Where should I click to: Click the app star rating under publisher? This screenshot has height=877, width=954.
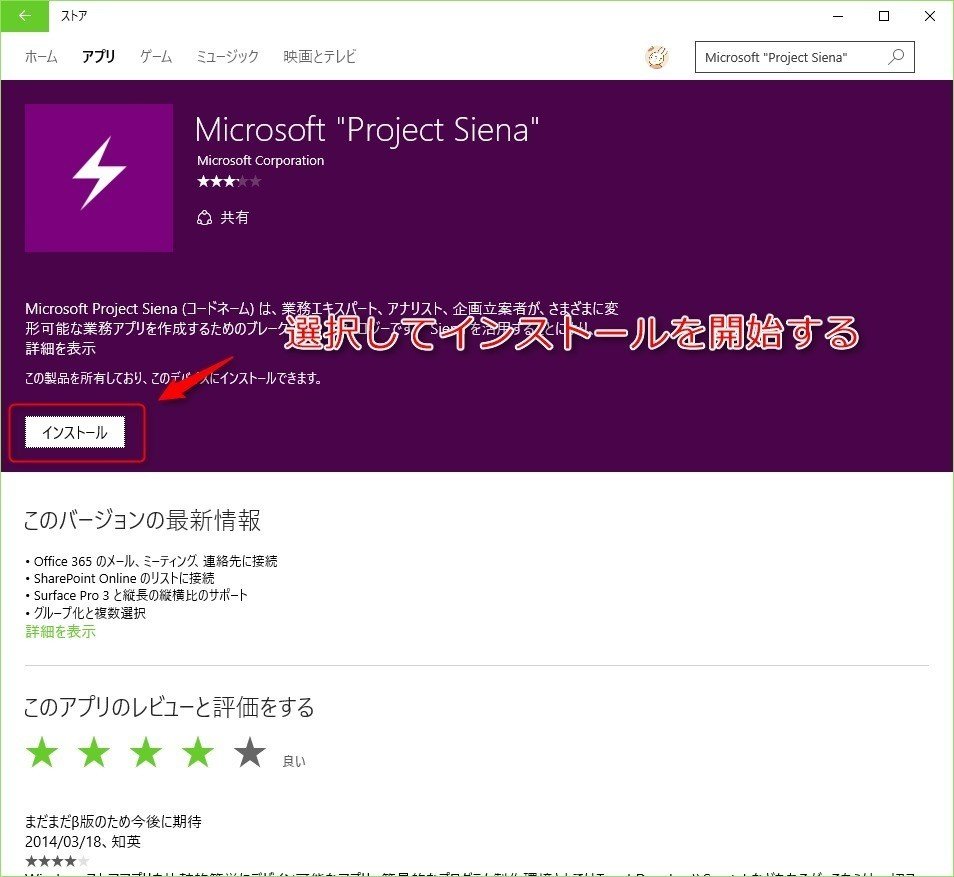[229, 181]
